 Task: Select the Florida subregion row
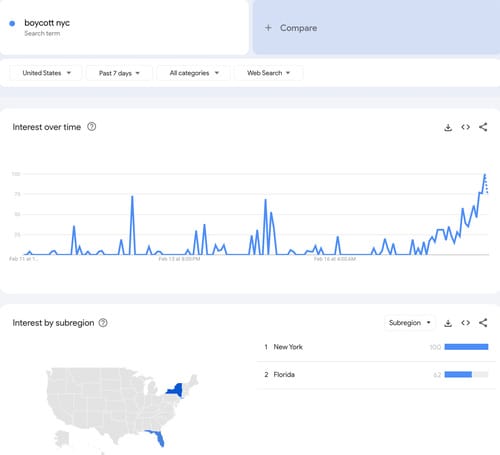click(376, 375)
